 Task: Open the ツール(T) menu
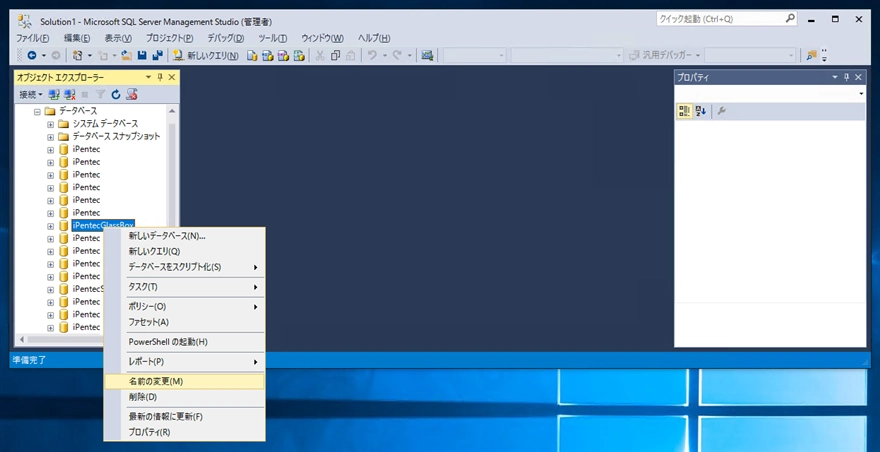[x=273, y=38]
